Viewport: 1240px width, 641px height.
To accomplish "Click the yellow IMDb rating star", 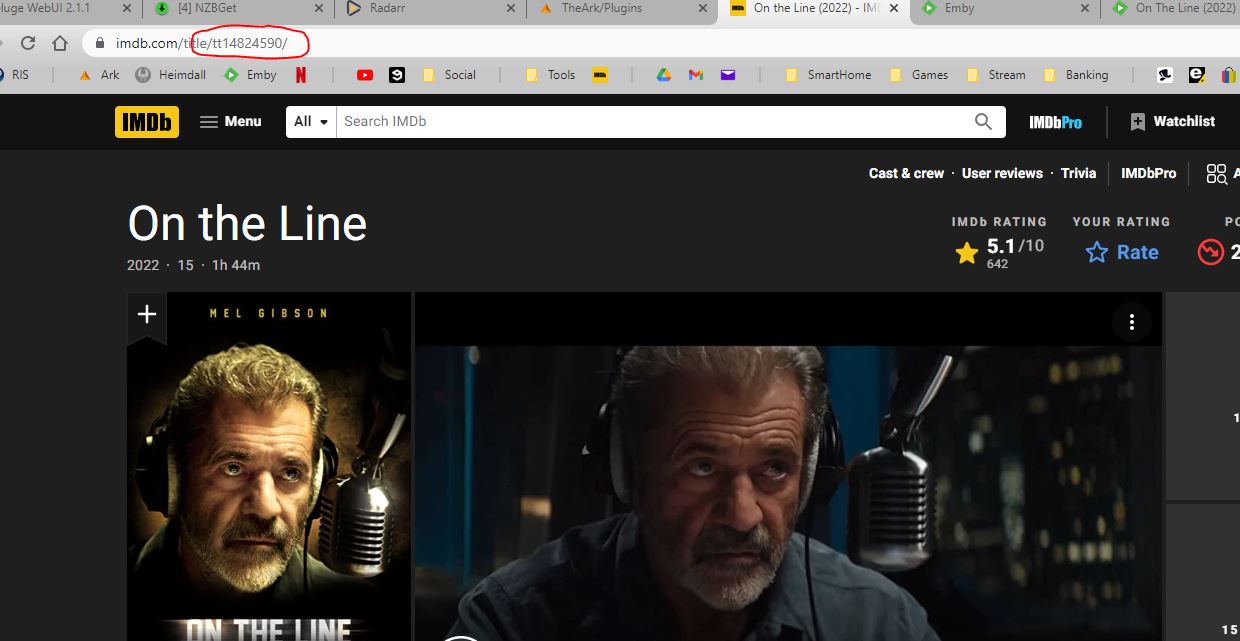I will pos(967,253).
